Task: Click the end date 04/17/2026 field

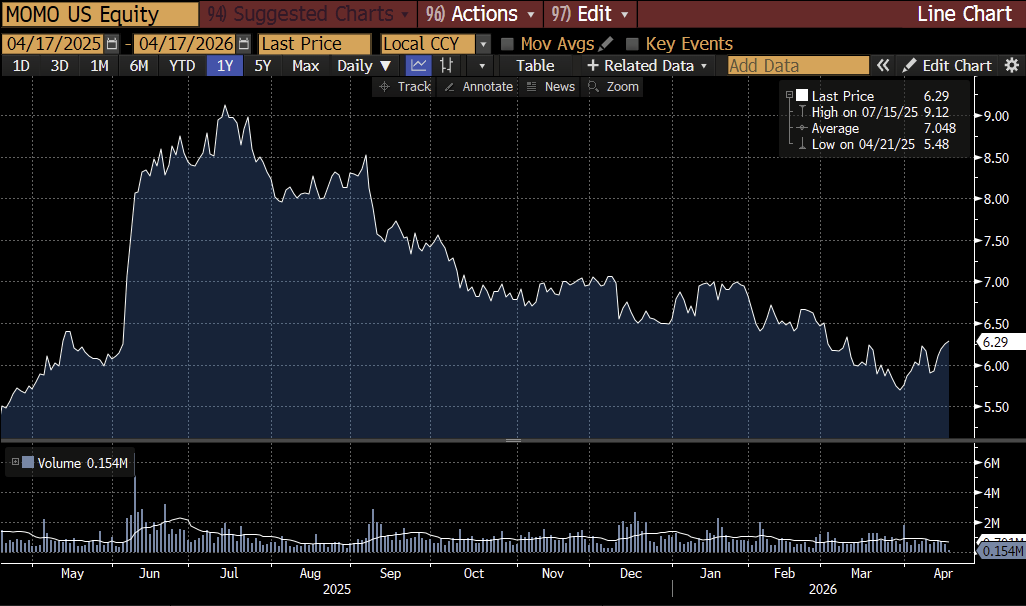Action: (x=186, y=44)
